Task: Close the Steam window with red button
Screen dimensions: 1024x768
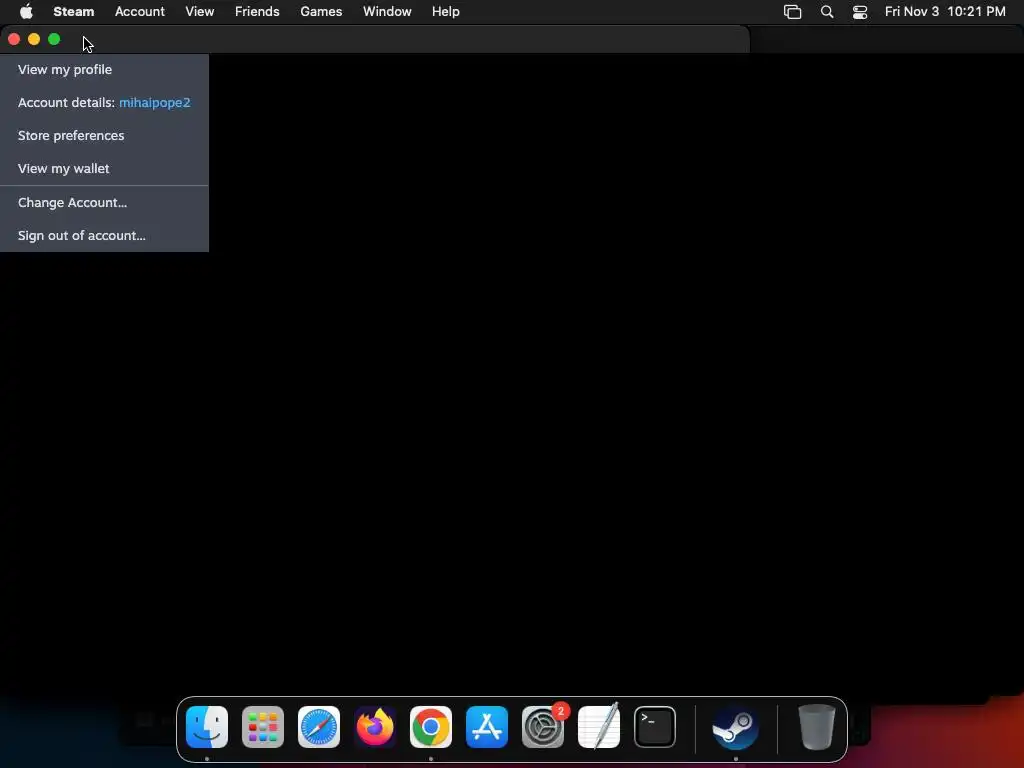Action: [14, 39]
